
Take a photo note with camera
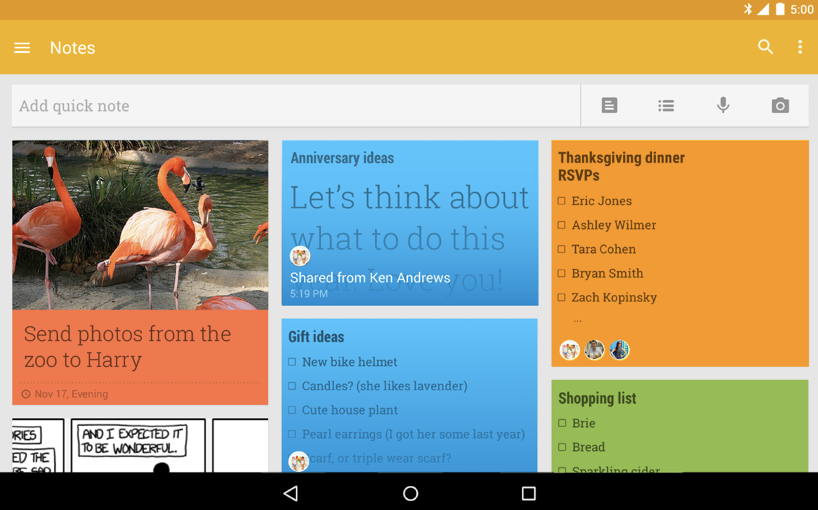780,106
